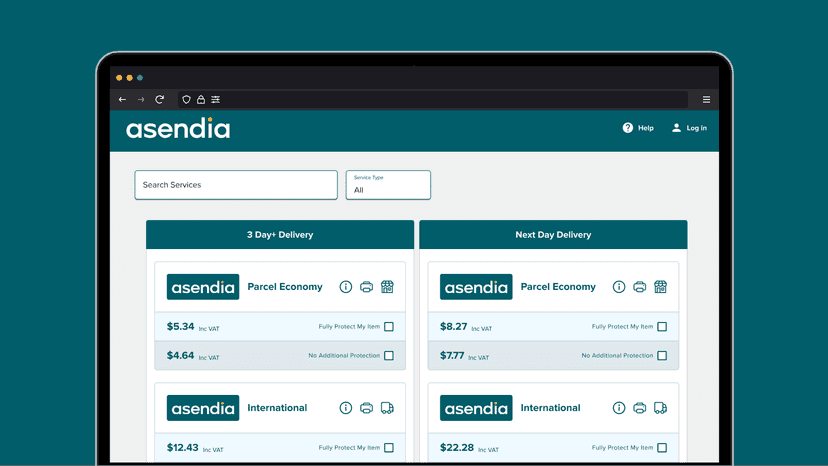
Task: Click the browser address bar
Action: 433,99
